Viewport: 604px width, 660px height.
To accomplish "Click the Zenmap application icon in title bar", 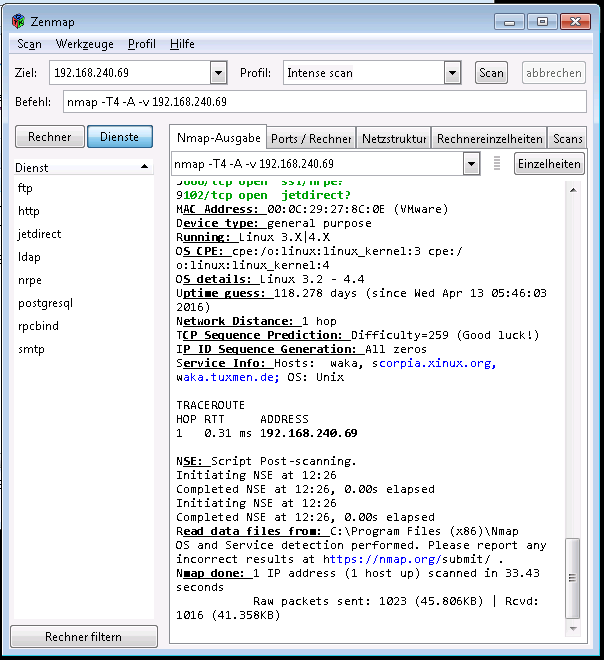I will (18, 21).
